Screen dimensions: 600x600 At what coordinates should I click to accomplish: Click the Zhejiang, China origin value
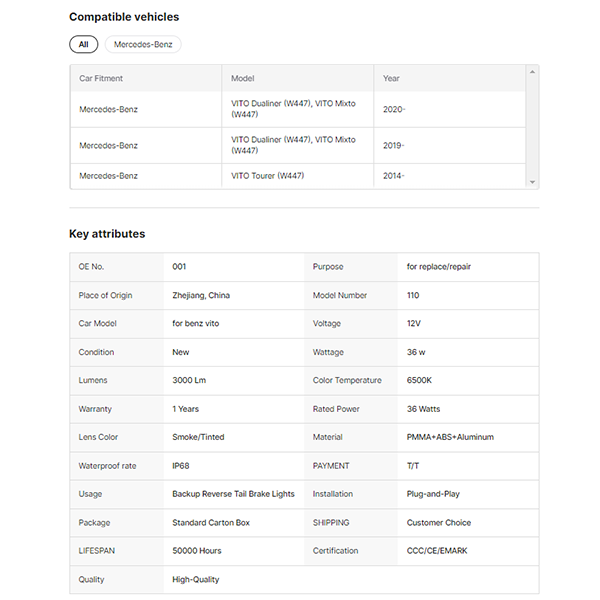point(201,296)
